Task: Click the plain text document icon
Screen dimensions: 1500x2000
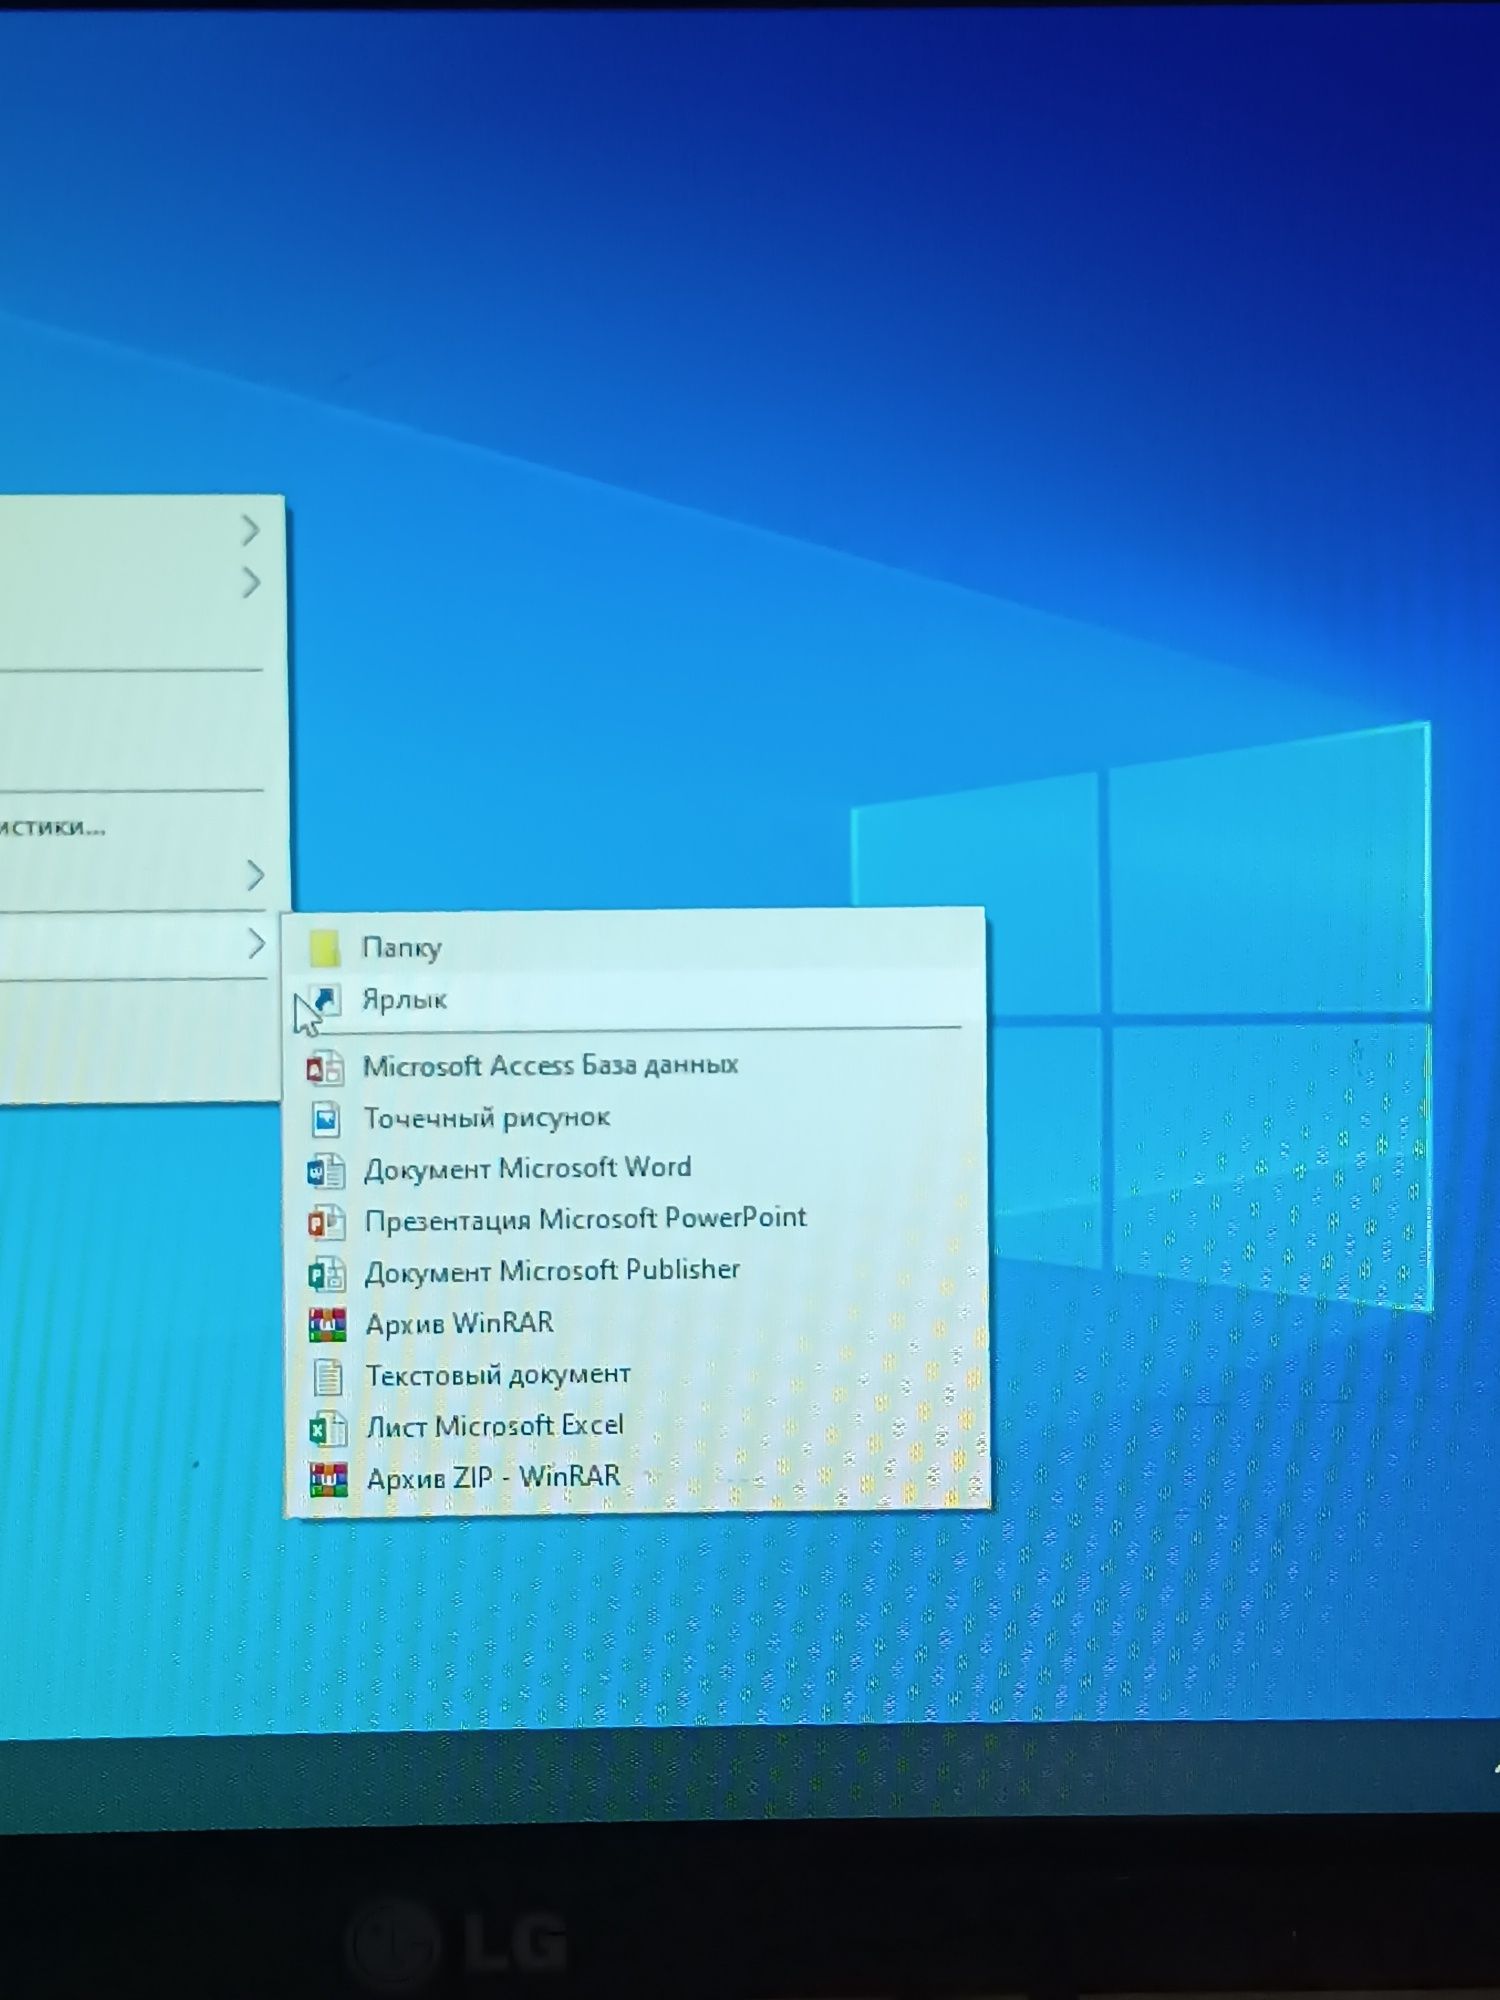Action: click(328, 1377)
